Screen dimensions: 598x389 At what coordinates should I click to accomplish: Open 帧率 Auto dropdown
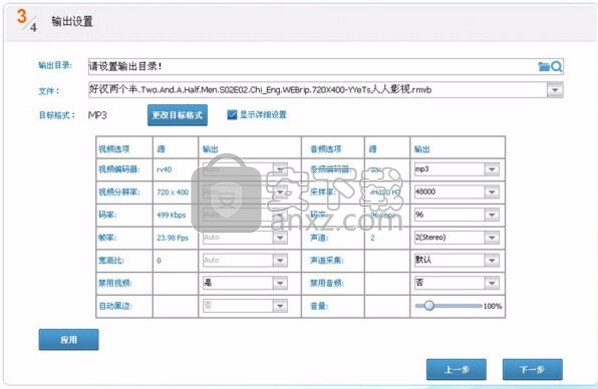(x=280, y=238)
